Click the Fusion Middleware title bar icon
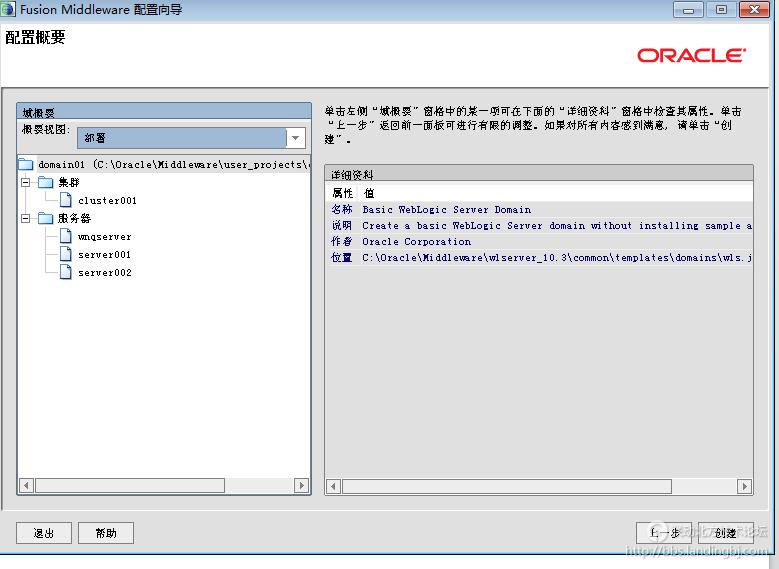The height and width of the screenshot is (569, 779). (10, 9)
